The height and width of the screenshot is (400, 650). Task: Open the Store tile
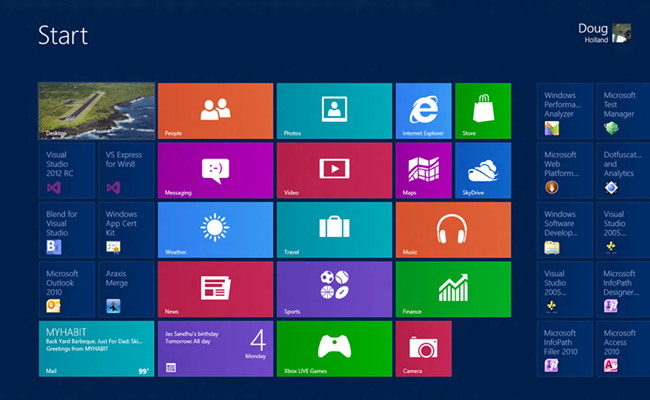482,110
